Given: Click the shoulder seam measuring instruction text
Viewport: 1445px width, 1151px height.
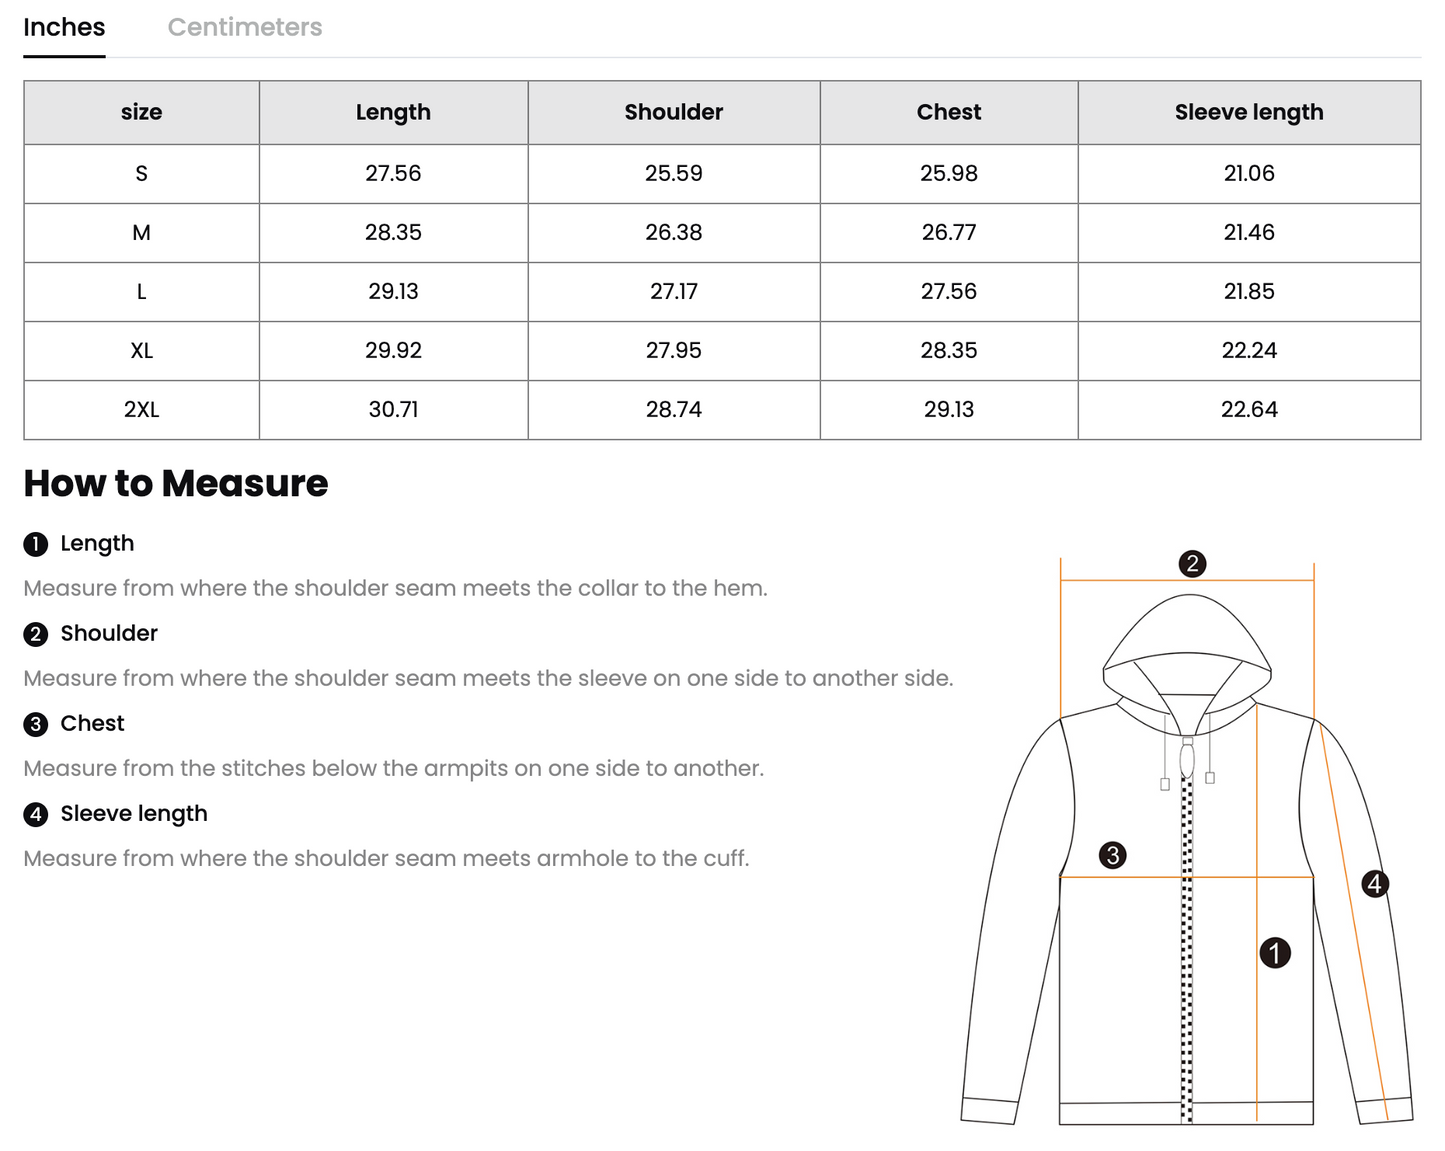Looking at the screenshot, I should tap(488, 678).
